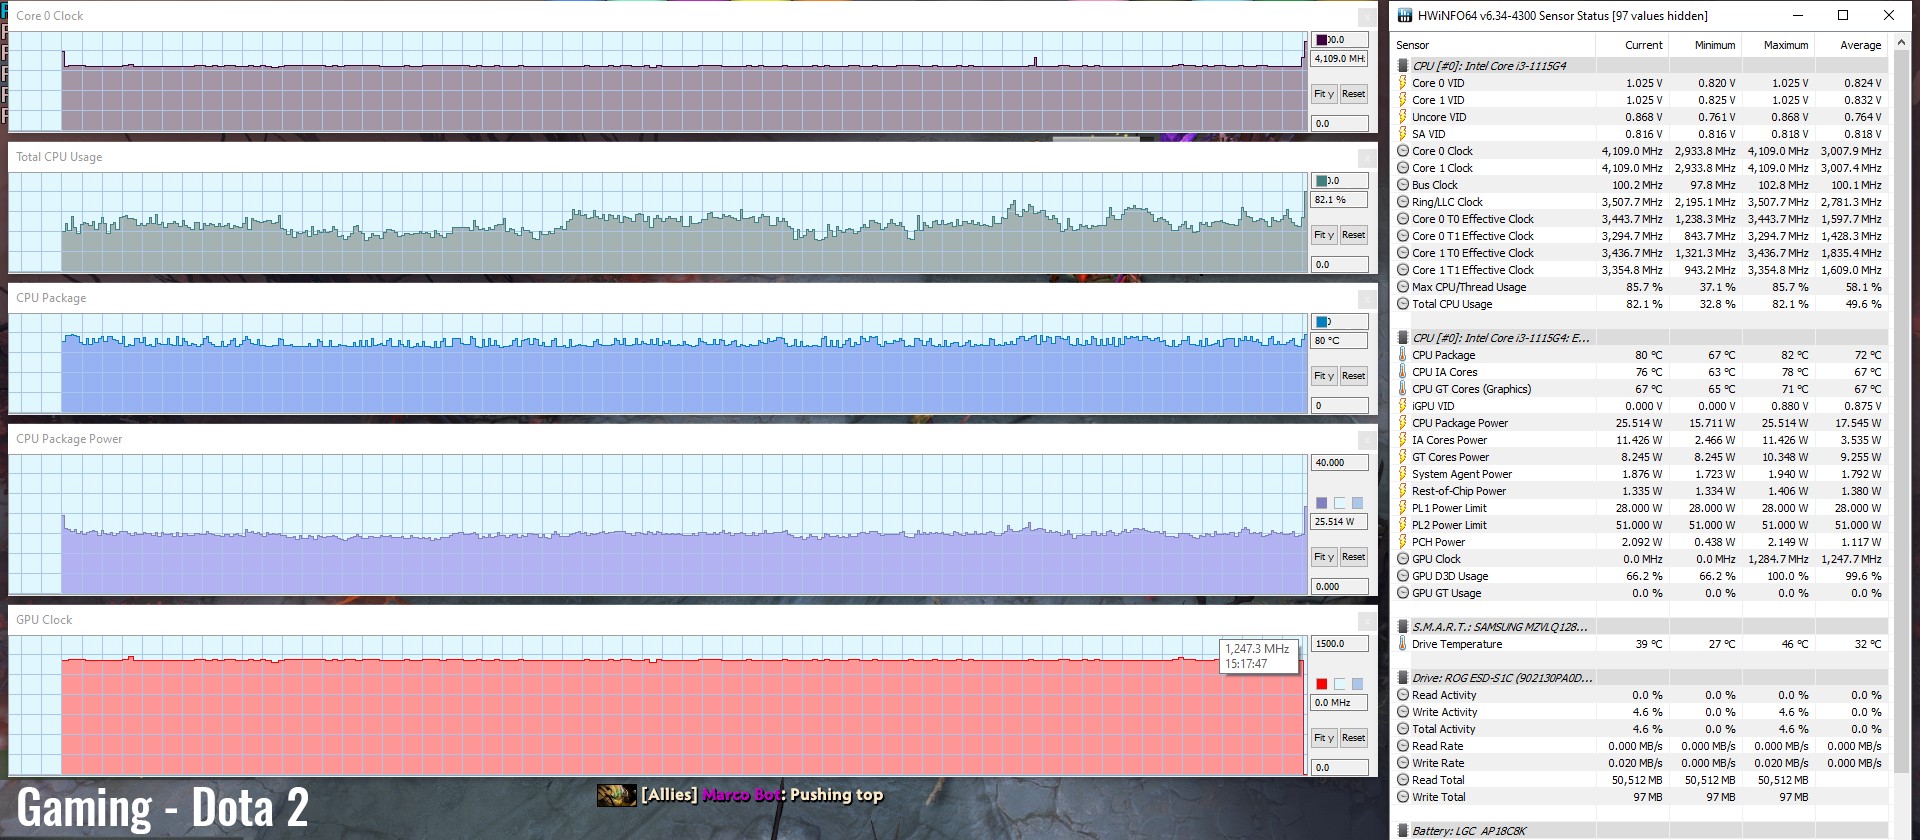This screenshot has width=1920, height=840.
Task: Click the red color swatch in GPU Clock graph
Action: coord(1322,684)
